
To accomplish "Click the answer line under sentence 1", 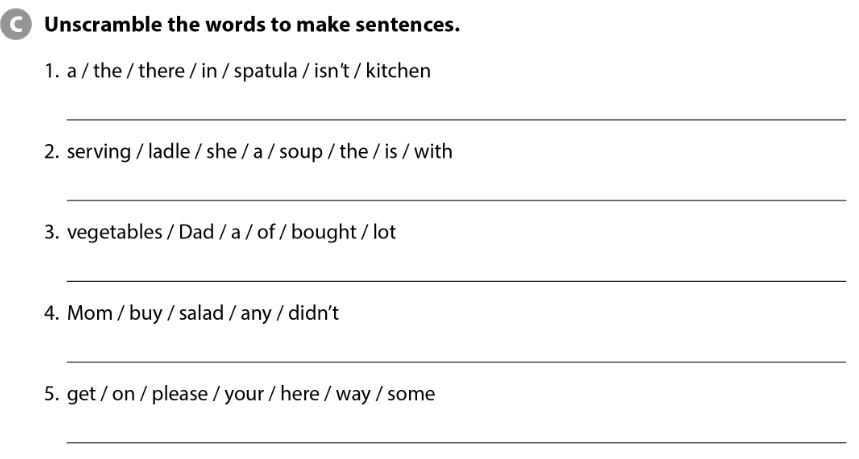I will [455, 118].
